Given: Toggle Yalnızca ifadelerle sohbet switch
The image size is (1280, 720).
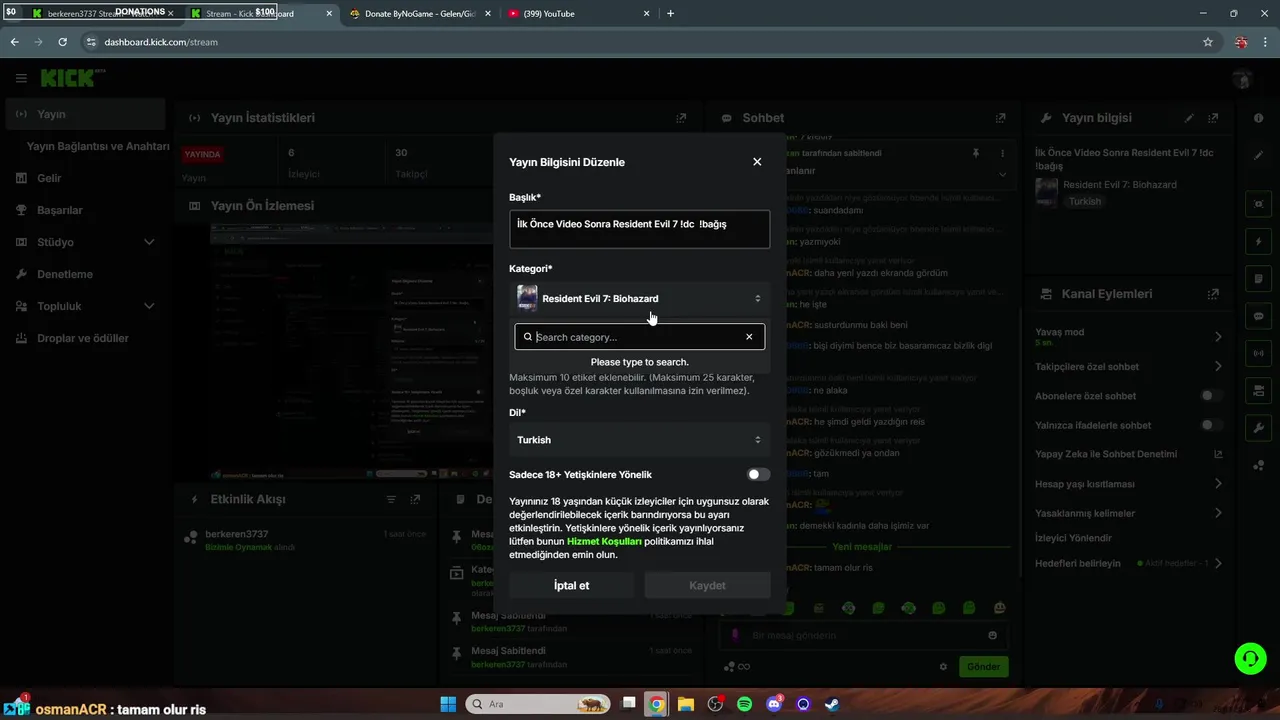Looking at the screenshot, I should coord(1211,425).
